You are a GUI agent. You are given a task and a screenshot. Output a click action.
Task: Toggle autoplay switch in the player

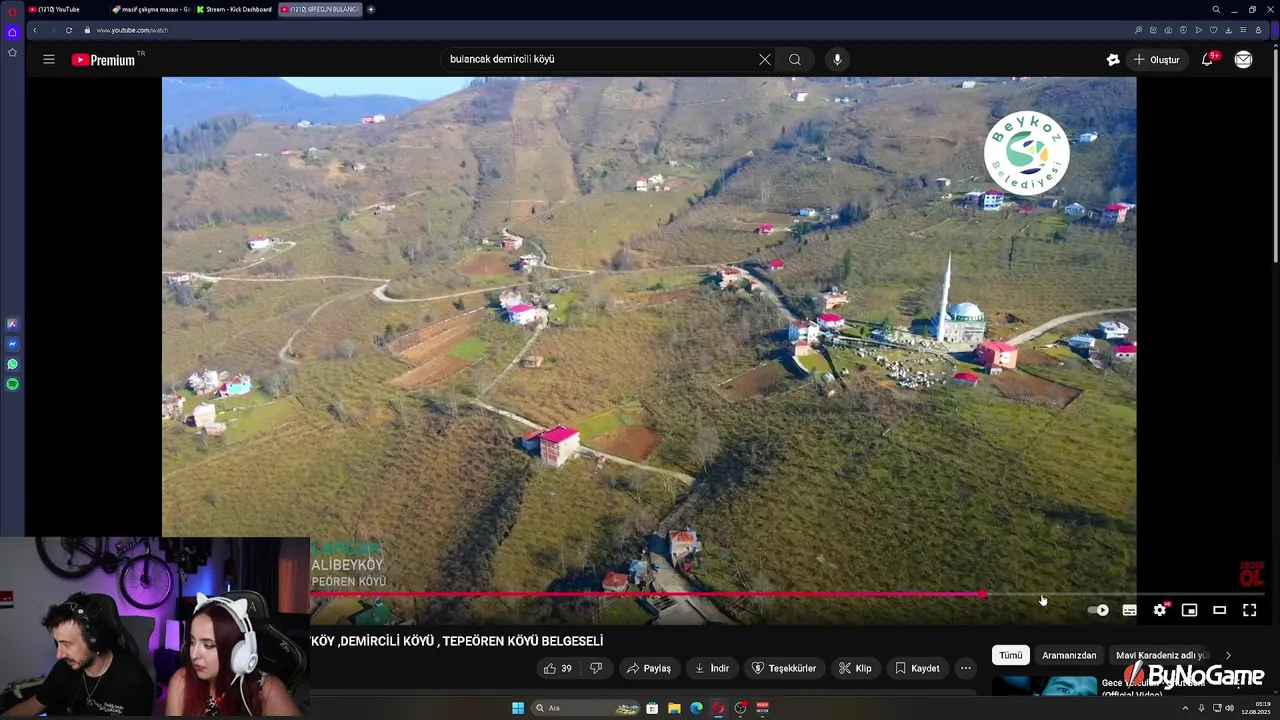tap(1099, 610)
